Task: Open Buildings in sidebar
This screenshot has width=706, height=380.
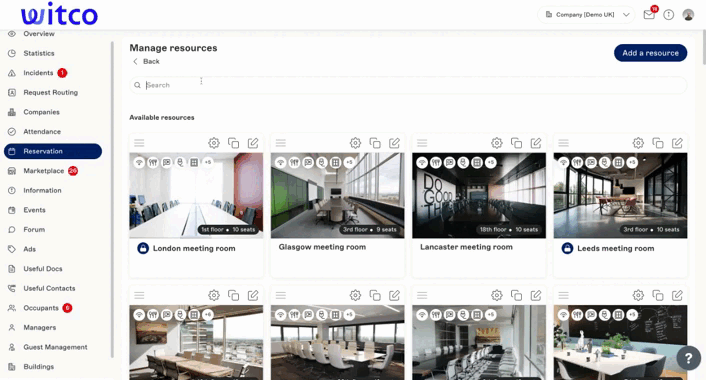Action: pyautogui.click(x=39, y=366)
